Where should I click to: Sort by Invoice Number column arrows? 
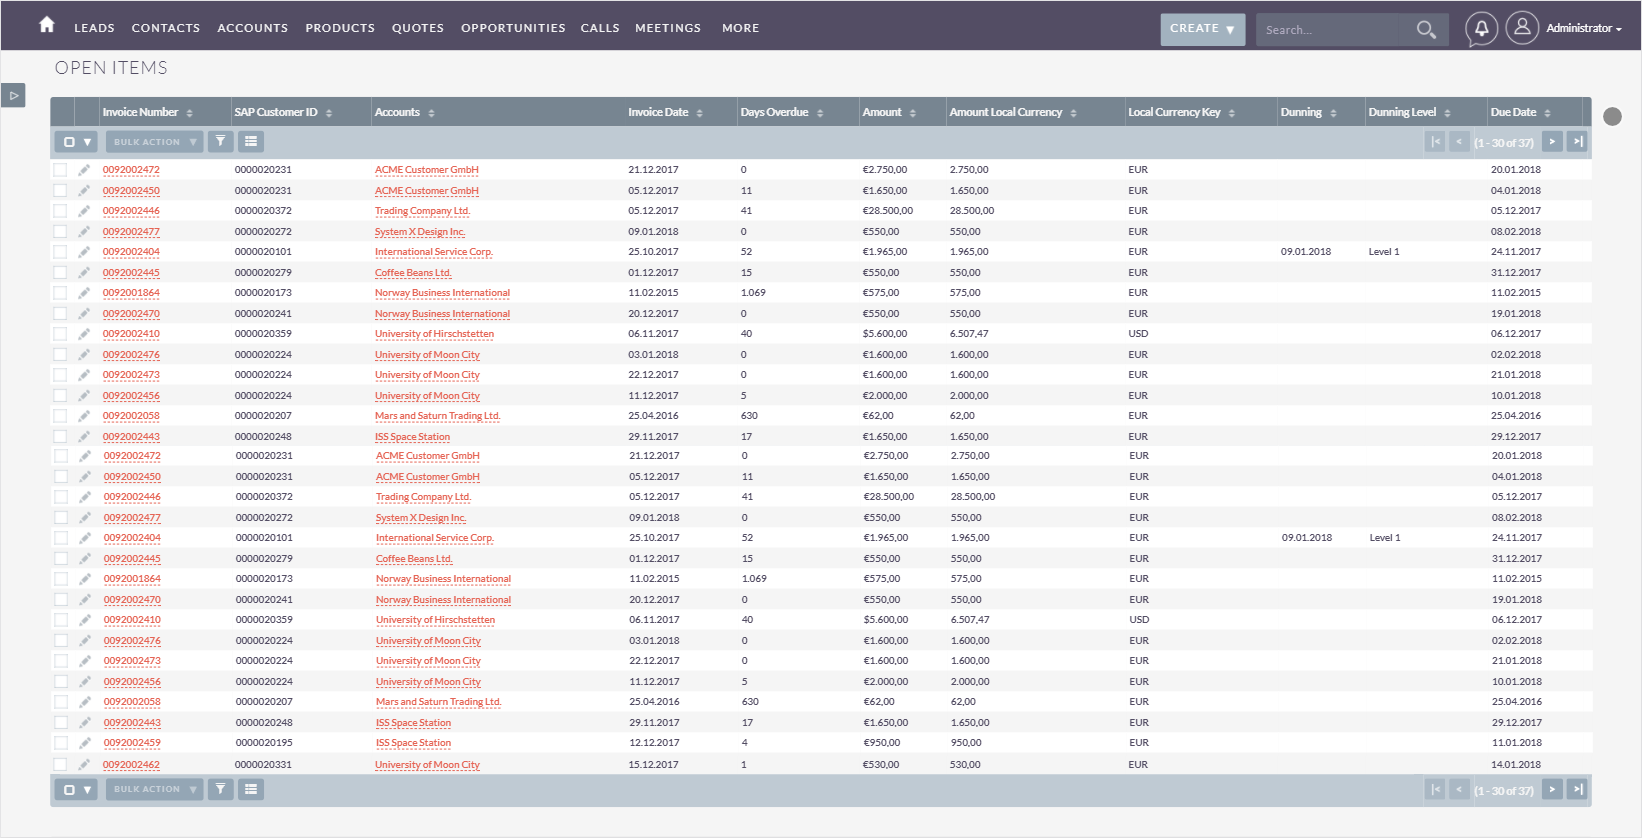click(x=189, y=113)
